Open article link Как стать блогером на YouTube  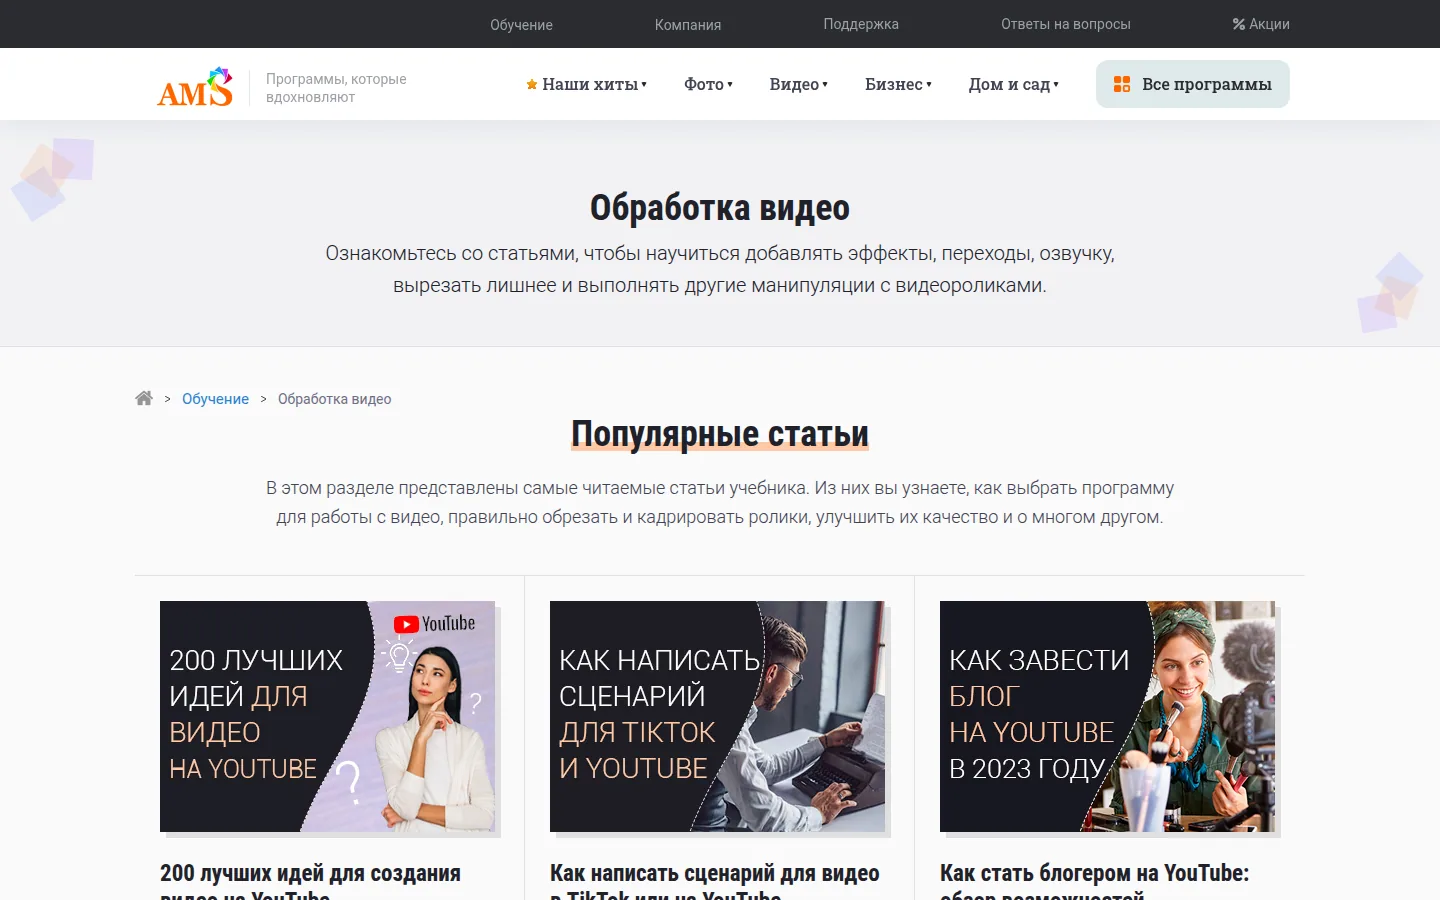(1094, 881)
